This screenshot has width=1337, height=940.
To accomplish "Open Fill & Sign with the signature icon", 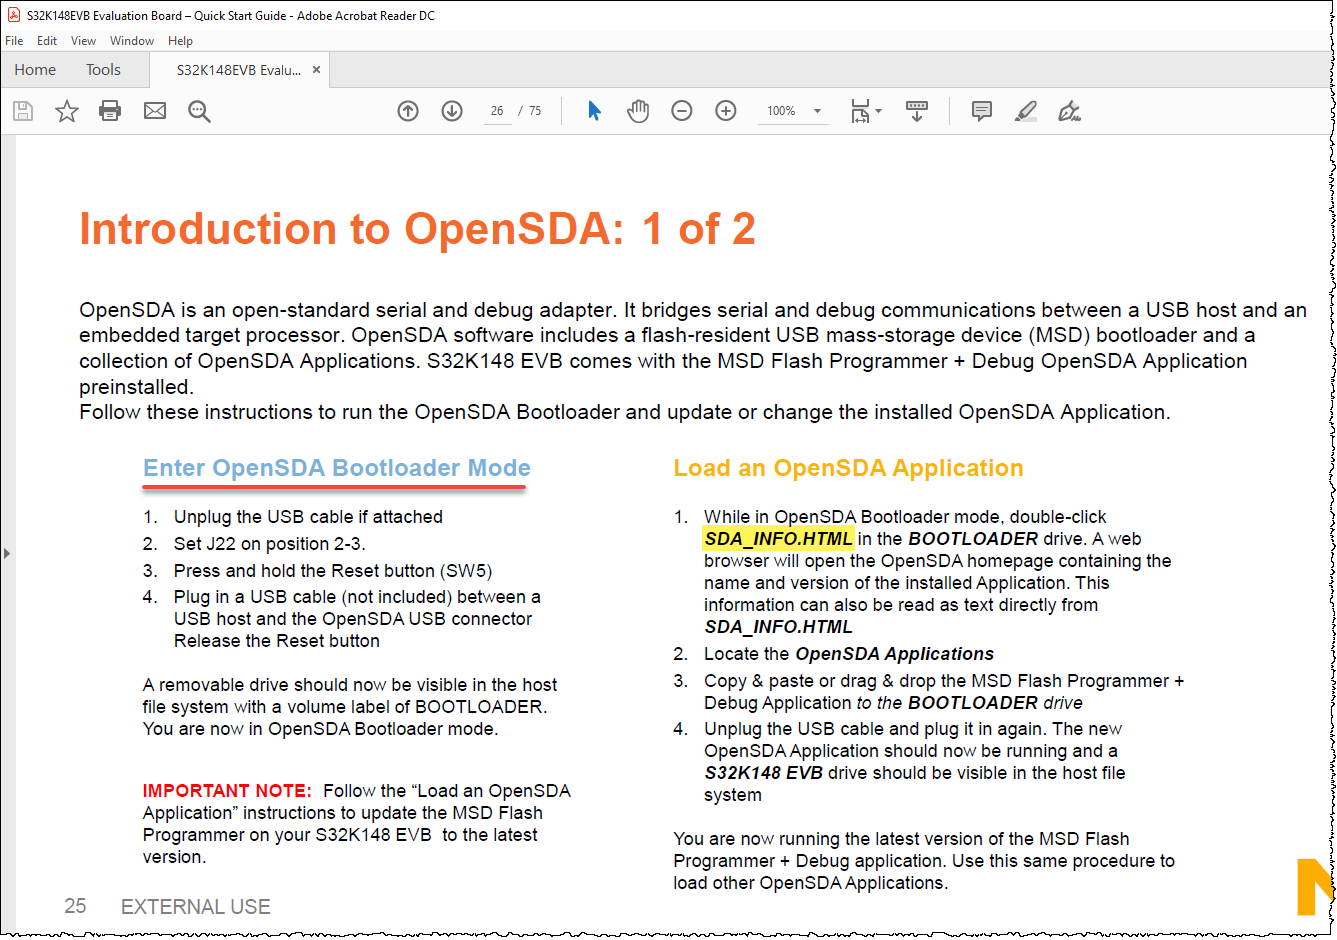I will pos(1069,111).
